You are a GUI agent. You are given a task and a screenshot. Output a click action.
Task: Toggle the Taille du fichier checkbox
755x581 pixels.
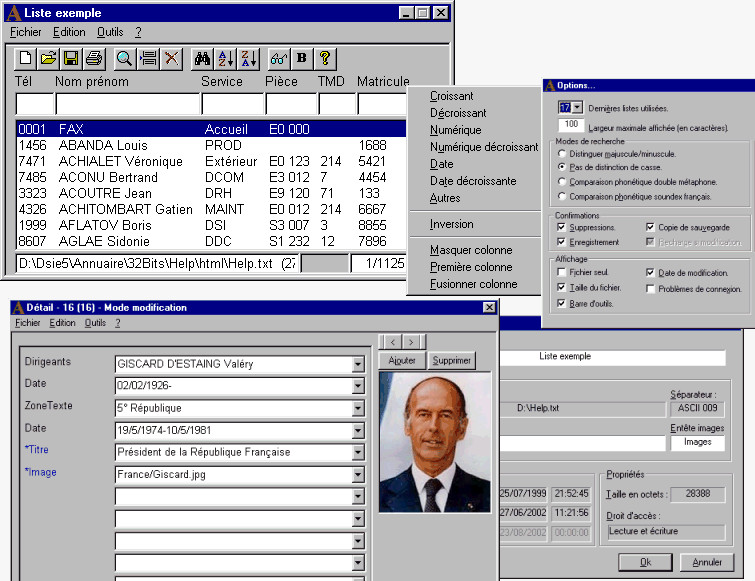pyautogui.click(x=561, y=287)
